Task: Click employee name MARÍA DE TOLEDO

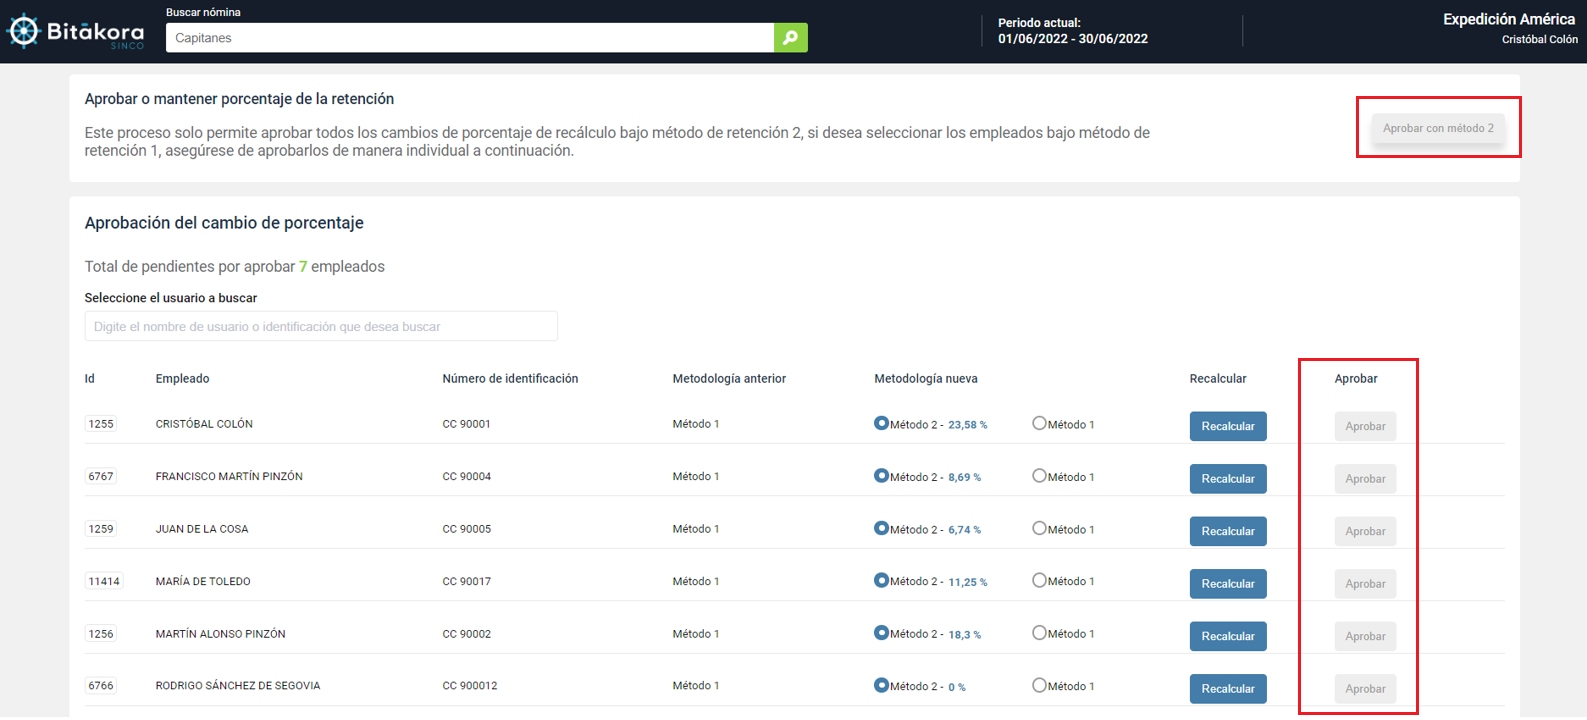Action: pyautogui.click(x=203, y=581)
